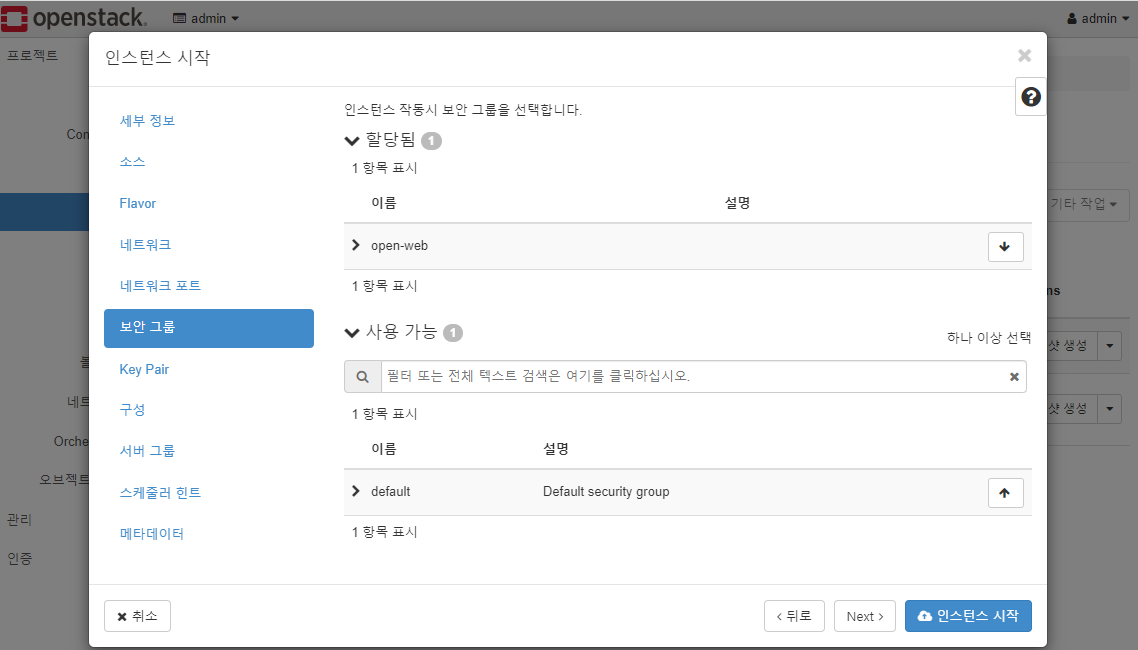Click the 취소 cancel button
Image resolution: width=1138 pixels, height=650 pixels.
point(137,616)
